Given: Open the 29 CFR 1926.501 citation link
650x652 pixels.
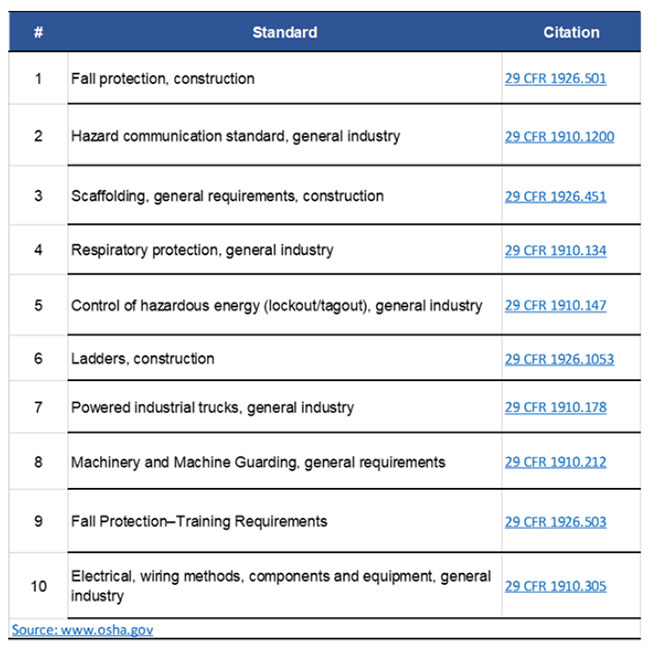Looking at the screenshot, I should [555, 79].
